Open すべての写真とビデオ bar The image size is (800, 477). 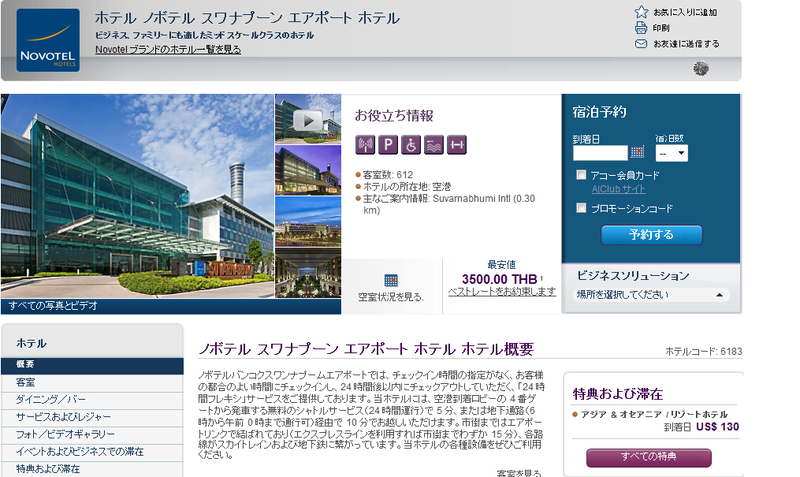pyautogui.click(x=171, y=306)
